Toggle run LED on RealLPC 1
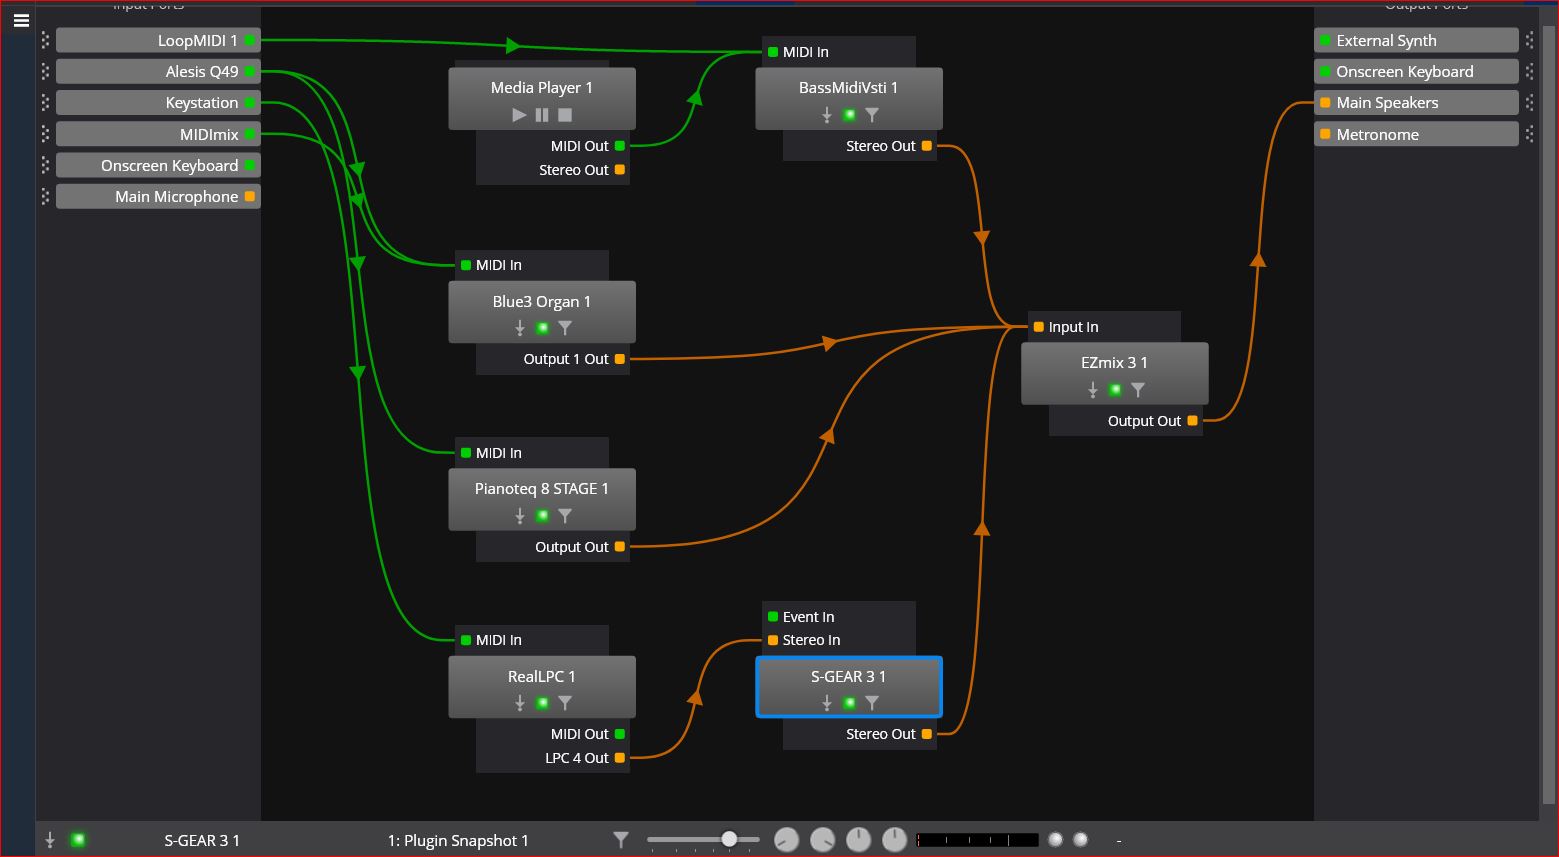The image size is (1559, 857). pos(542,703)
